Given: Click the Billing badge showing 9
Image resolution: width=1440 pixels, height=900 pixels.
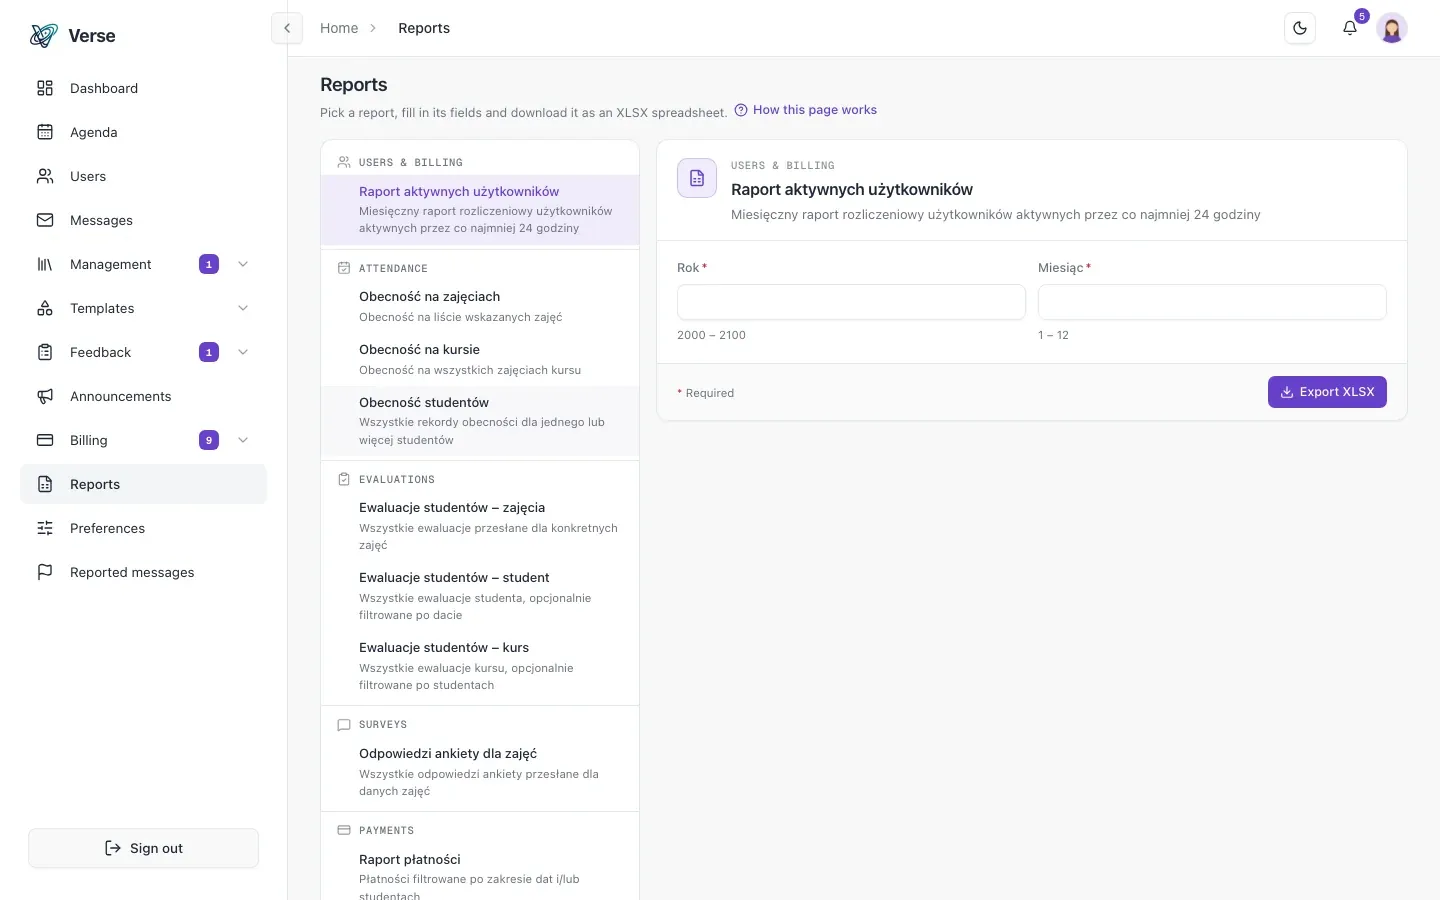Looking at the screenshot, I should click(x=209, y=440).
